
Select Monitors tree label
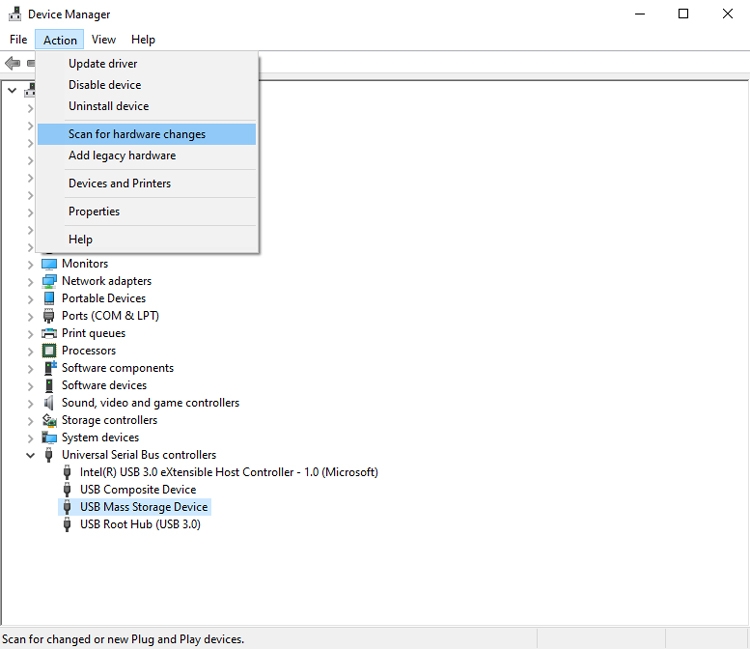(85, 264)
